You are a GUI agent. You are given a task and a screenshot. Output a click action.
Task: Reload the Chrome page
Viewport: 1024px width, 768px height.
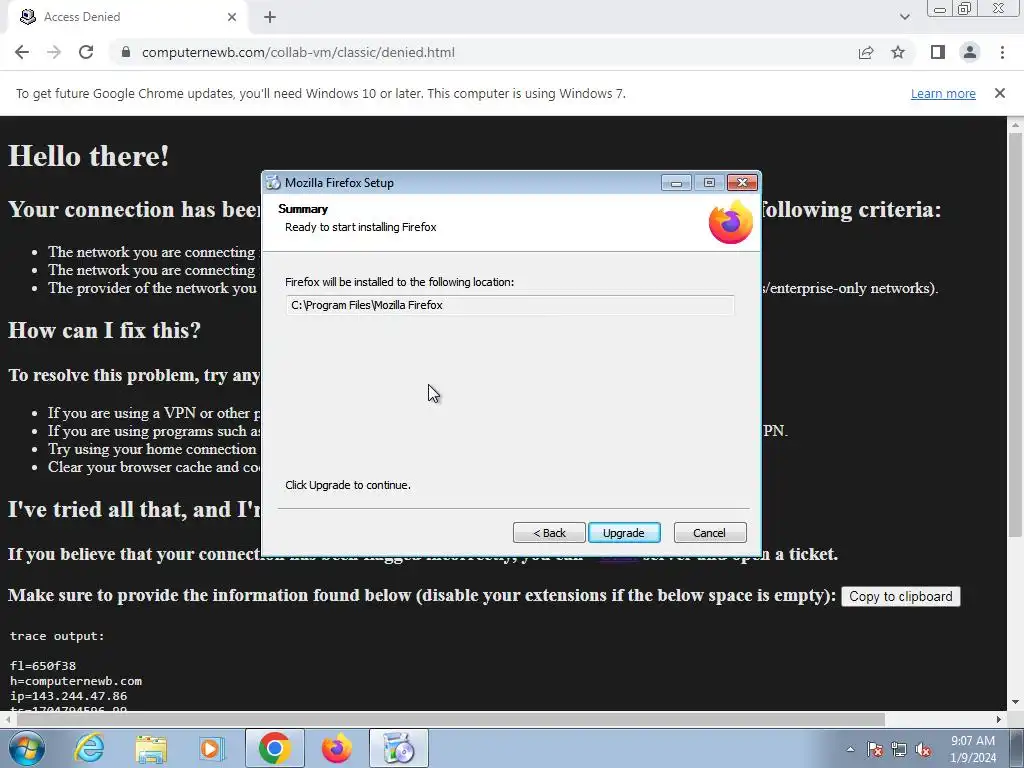click(86, 52)
